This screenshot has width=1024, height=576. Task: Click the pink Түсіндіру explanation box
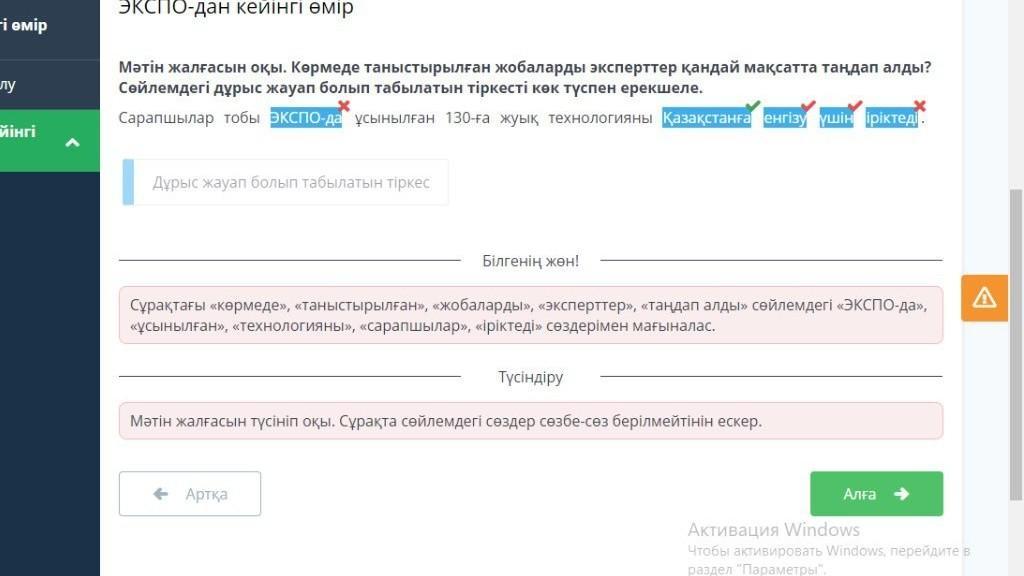point(530,421)
